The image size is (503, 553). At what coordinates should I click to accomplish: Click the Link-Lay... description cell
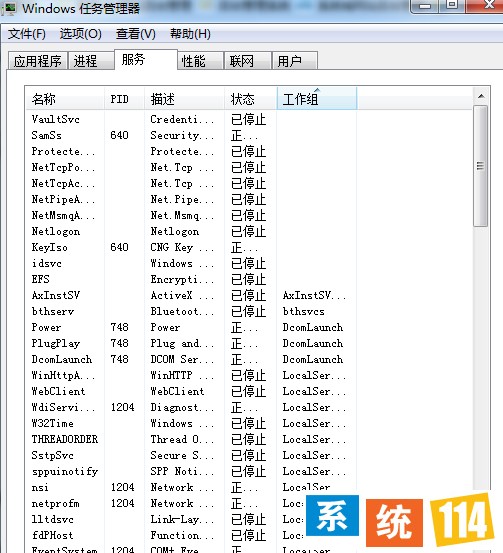(182, 519)
